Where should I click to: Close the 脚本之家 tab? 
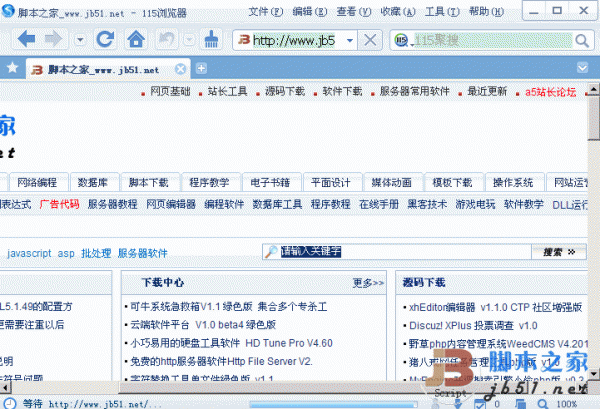pos(180,69)
